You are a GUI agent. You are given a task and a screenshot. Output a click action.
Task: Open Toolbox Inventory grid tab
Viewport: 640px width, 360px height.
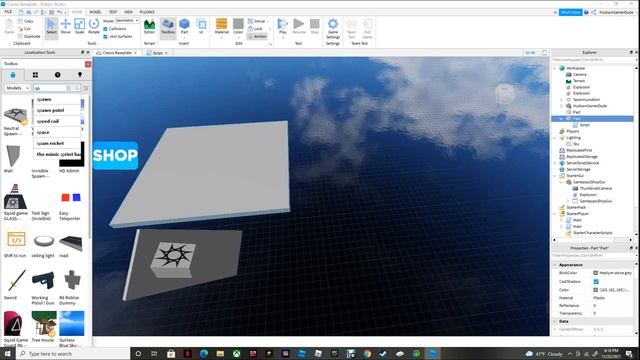[x=35, y=75]
